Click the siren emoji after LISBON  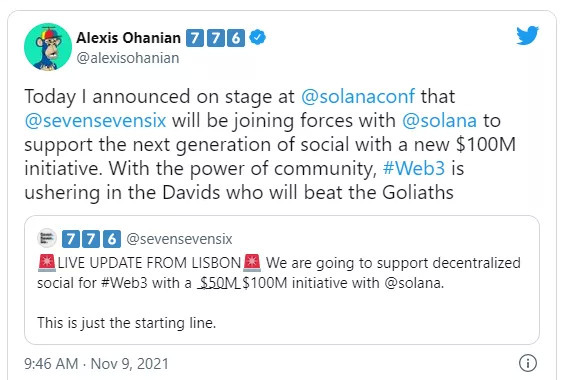click(252, 263)
